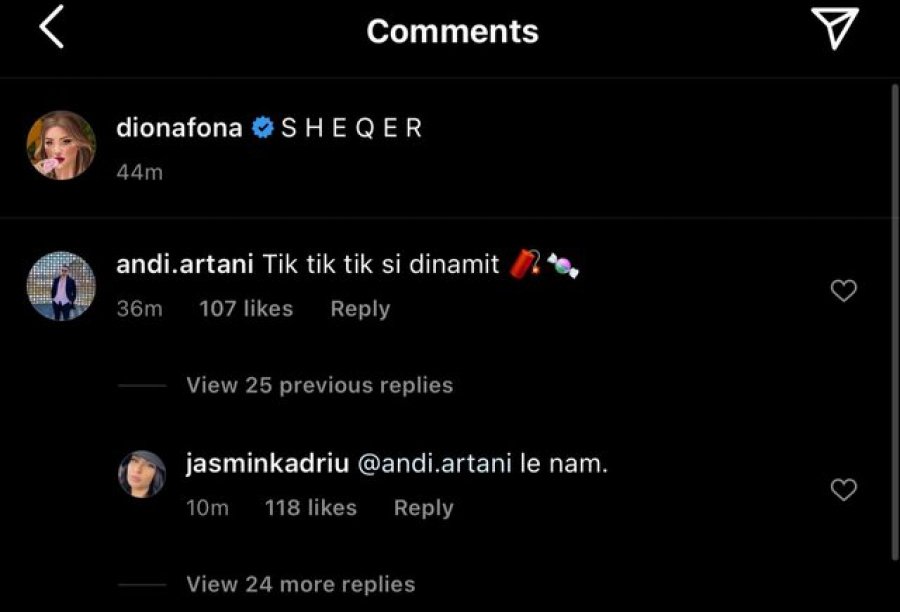Click the @andi.artani mention in reply
This screenshot has height=612, width=900.
pos(435,464)
